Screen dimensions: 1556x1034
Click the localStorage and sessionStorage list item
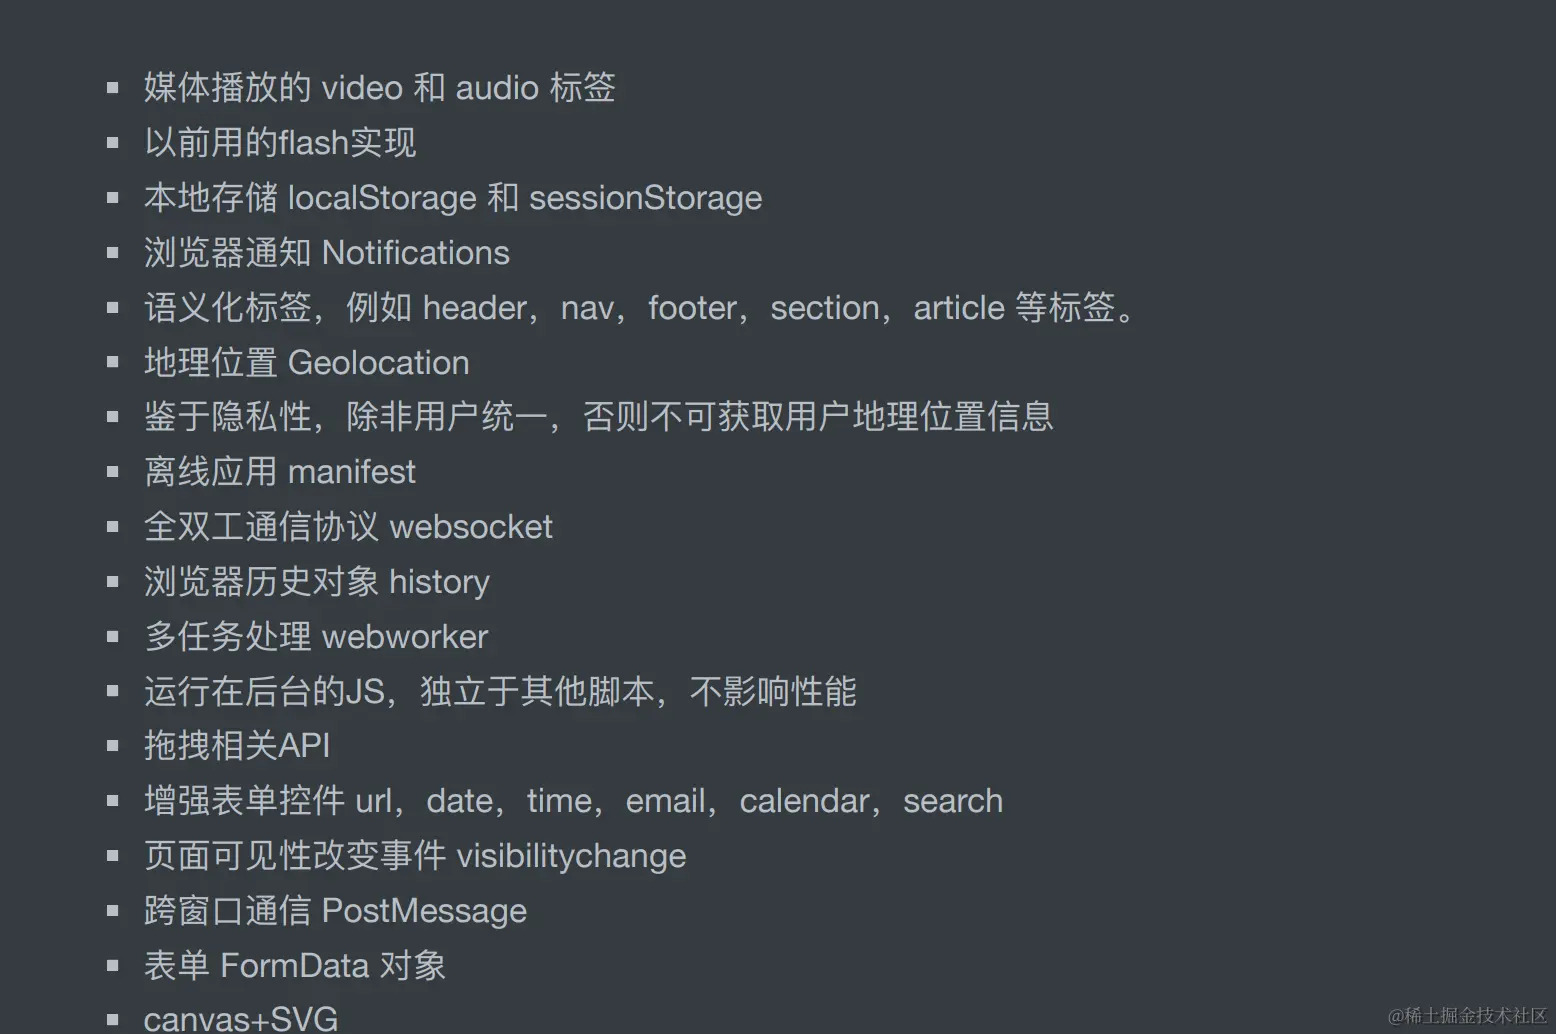(452, 198)
